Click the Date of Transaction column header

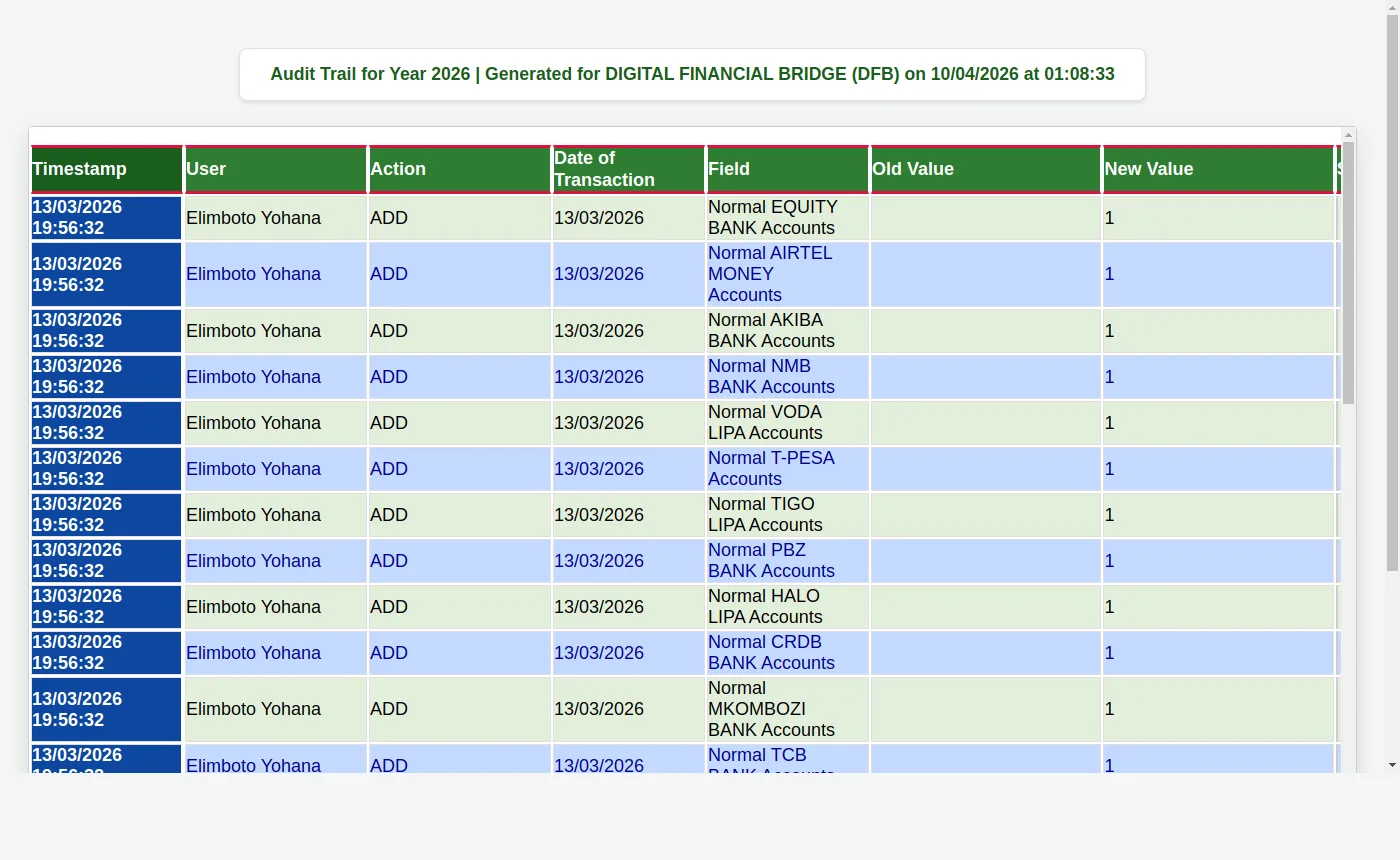click(x=629, y=169)
